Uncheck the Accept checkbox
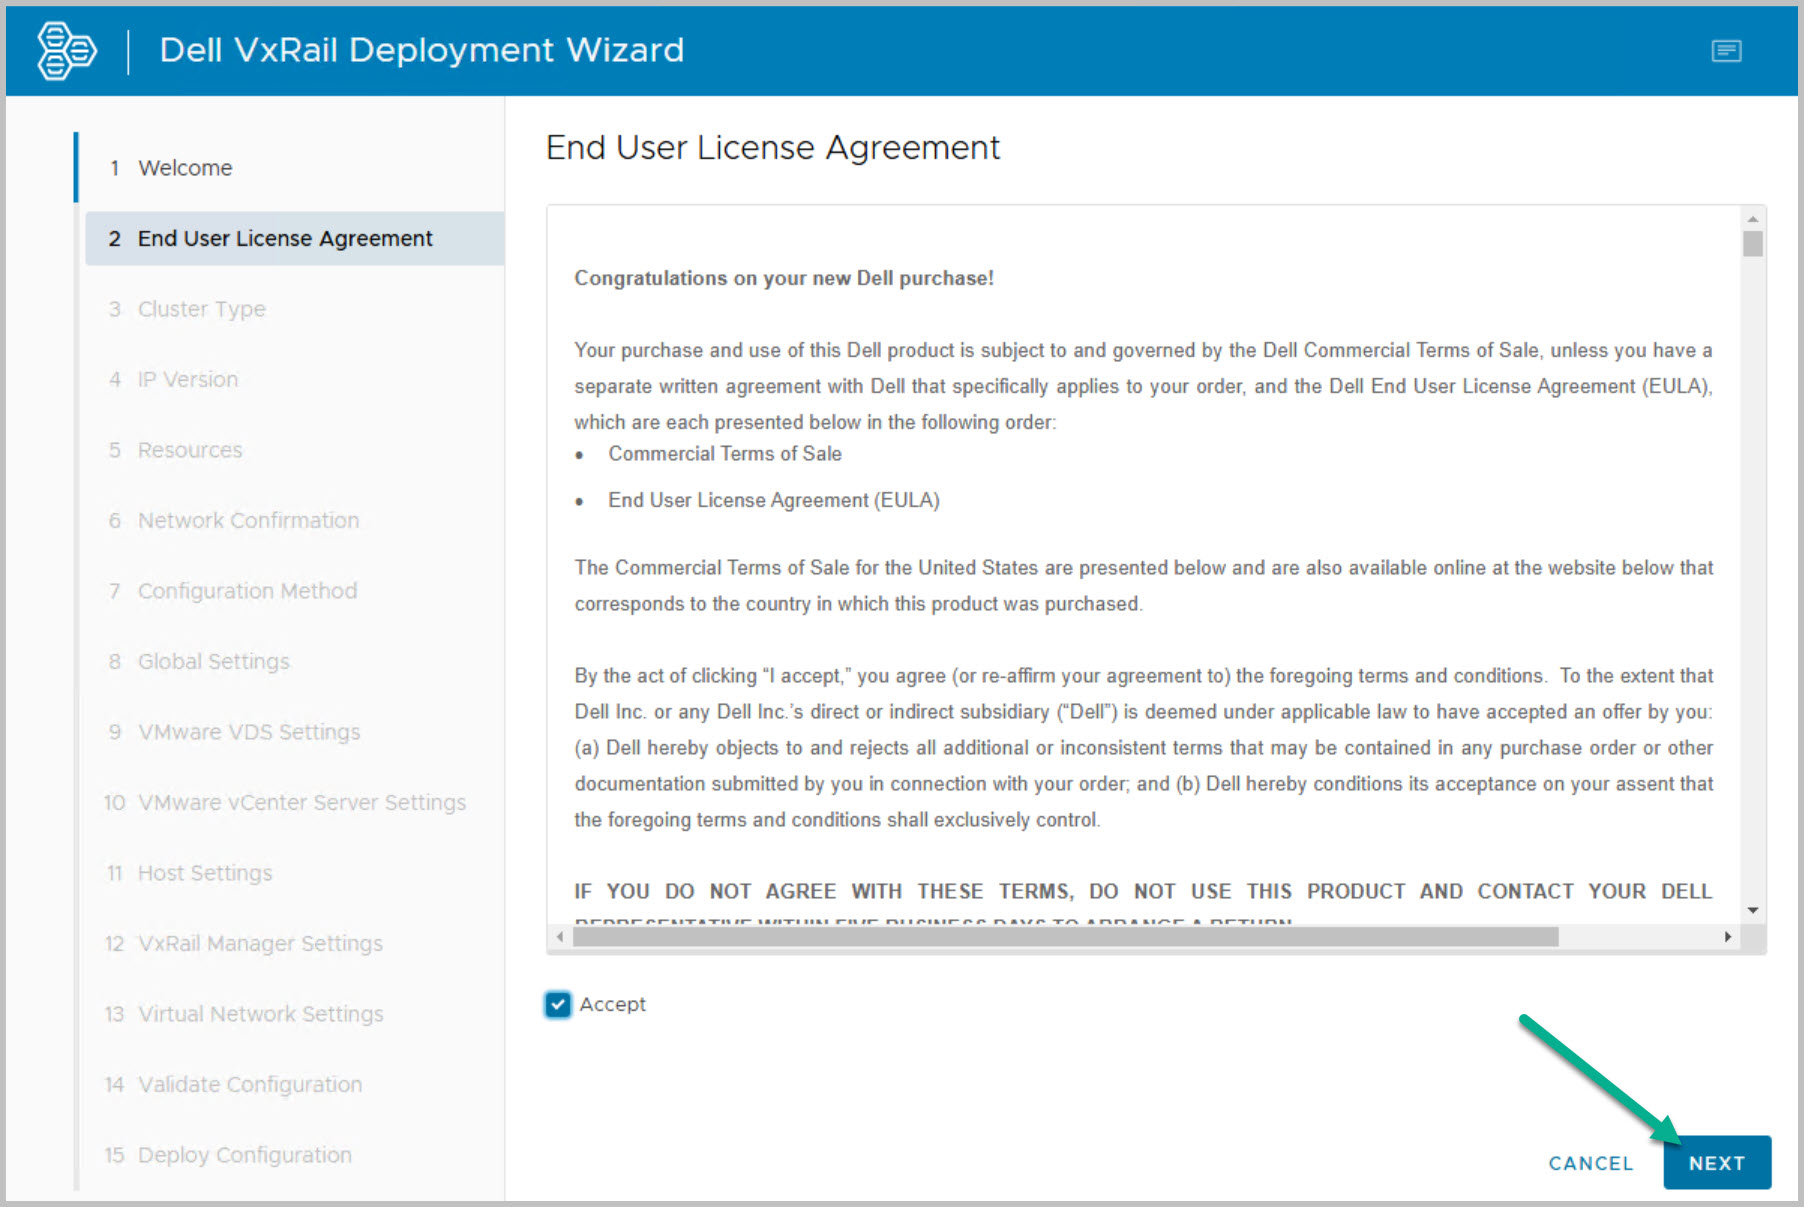 pyautogui.click(x=558, y=1004)
